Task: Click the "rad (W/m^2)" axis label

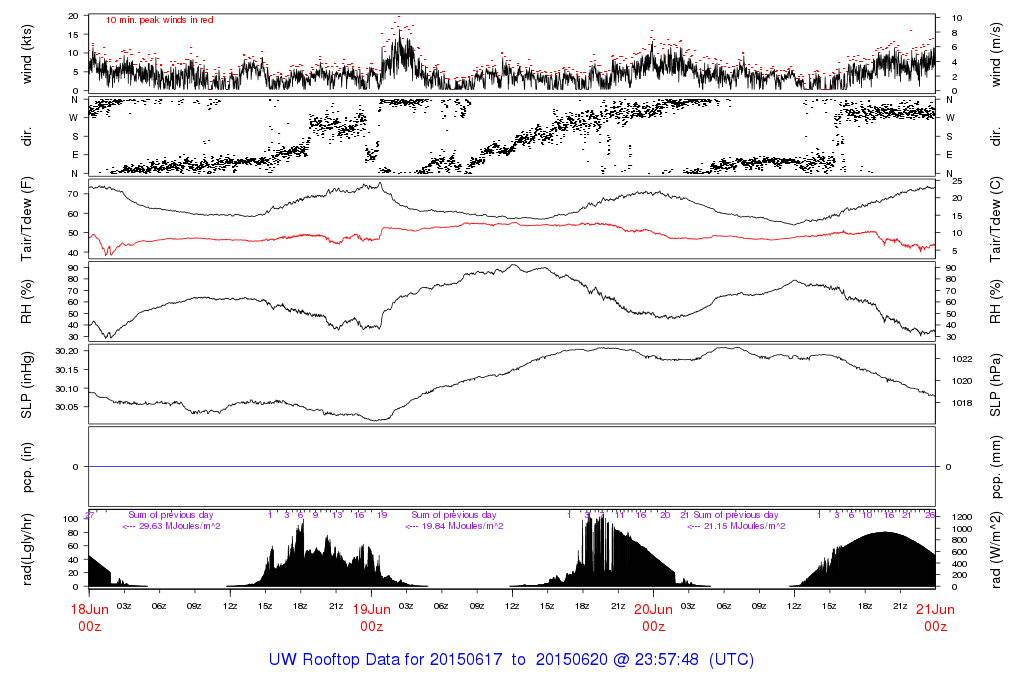Action: (x=995, y=550)
